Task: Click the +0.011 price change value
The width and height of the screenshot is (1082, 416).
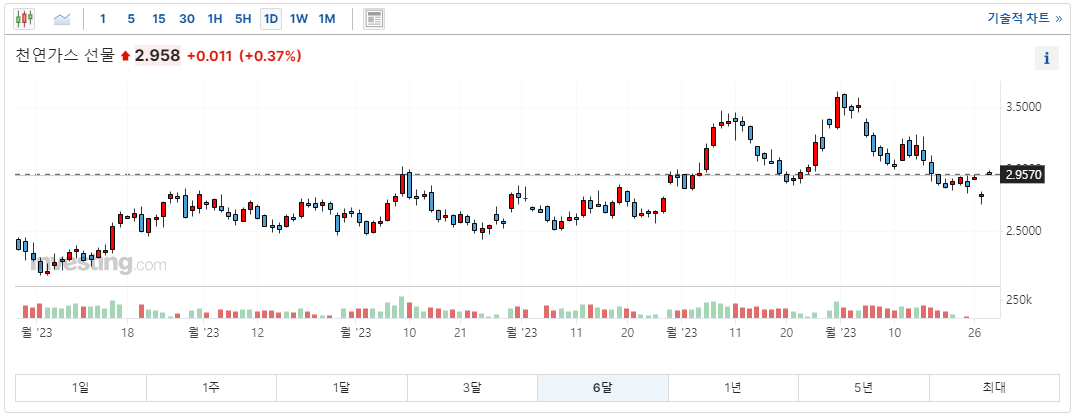Action: tap(210, 57)
